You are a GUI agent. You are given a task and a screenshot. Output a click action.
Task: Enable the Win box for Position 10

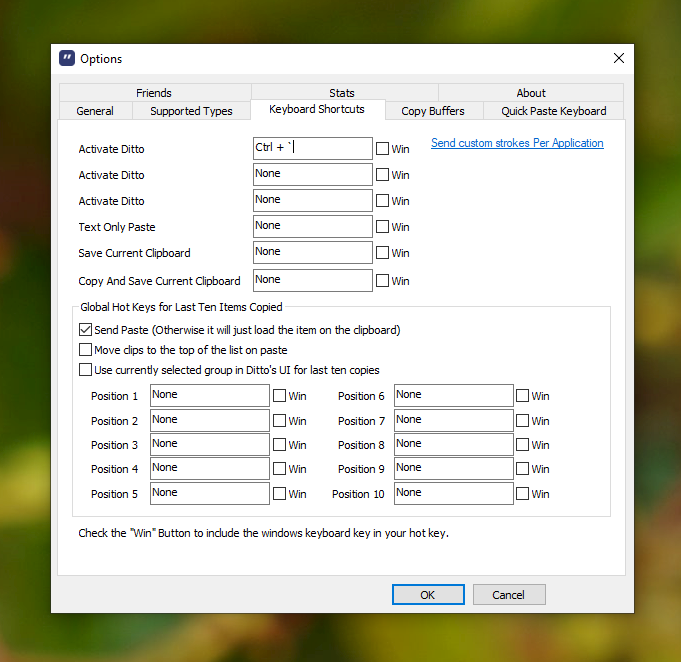[x=522, y=494]
